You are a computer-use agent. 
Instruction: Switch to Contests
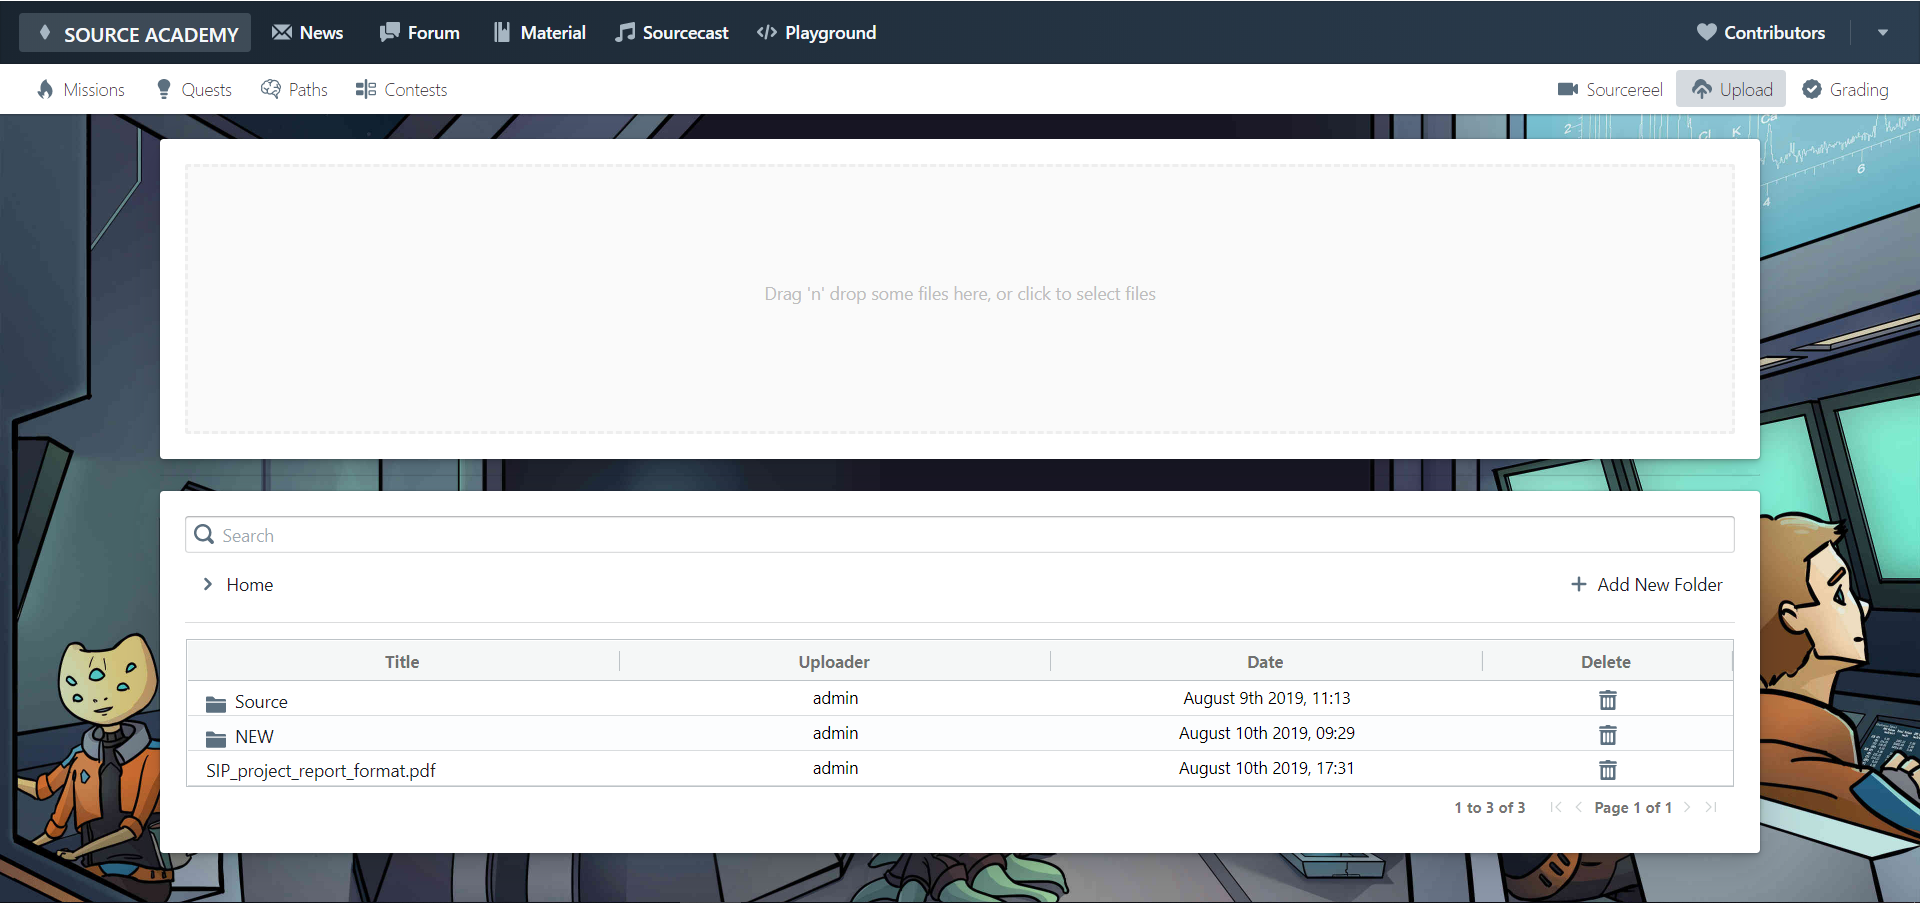(401, 90)
